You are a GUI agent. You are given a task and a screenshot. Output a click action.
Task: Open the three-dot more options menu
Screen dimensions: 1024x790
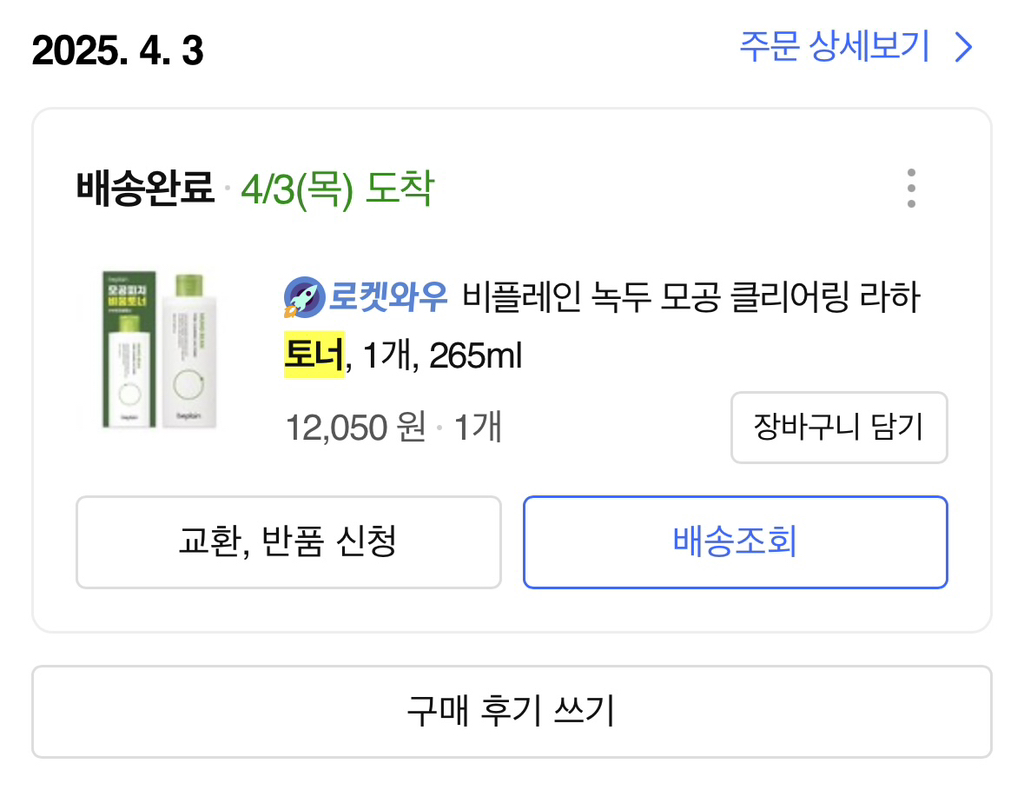click(x=910, y=188)
